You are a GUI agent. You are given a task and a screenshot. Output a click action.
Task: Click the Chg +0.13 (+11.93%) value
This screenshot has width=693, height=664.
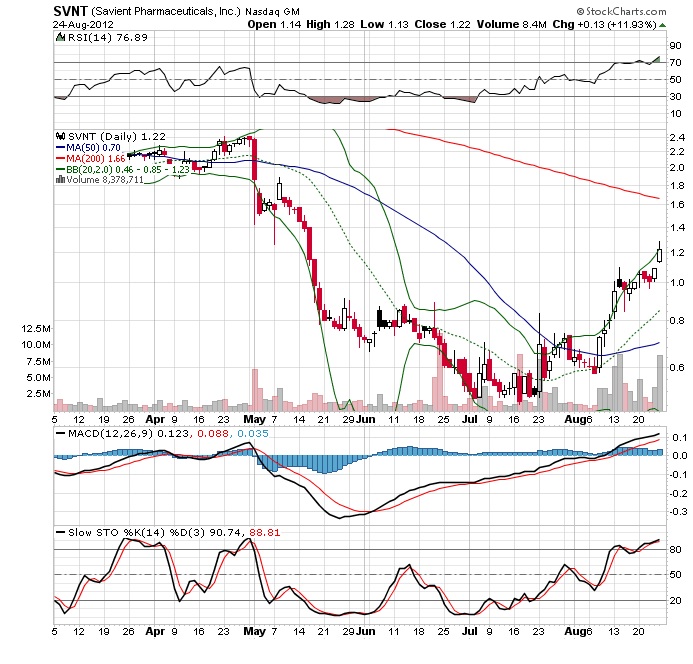604,24
